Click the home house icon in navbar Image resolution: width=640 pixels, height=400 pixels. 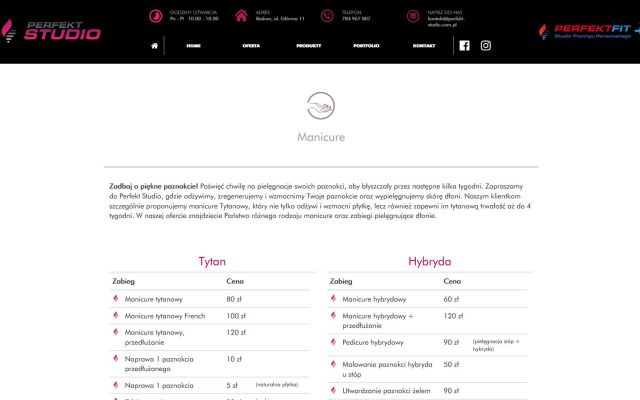[155, 45]
